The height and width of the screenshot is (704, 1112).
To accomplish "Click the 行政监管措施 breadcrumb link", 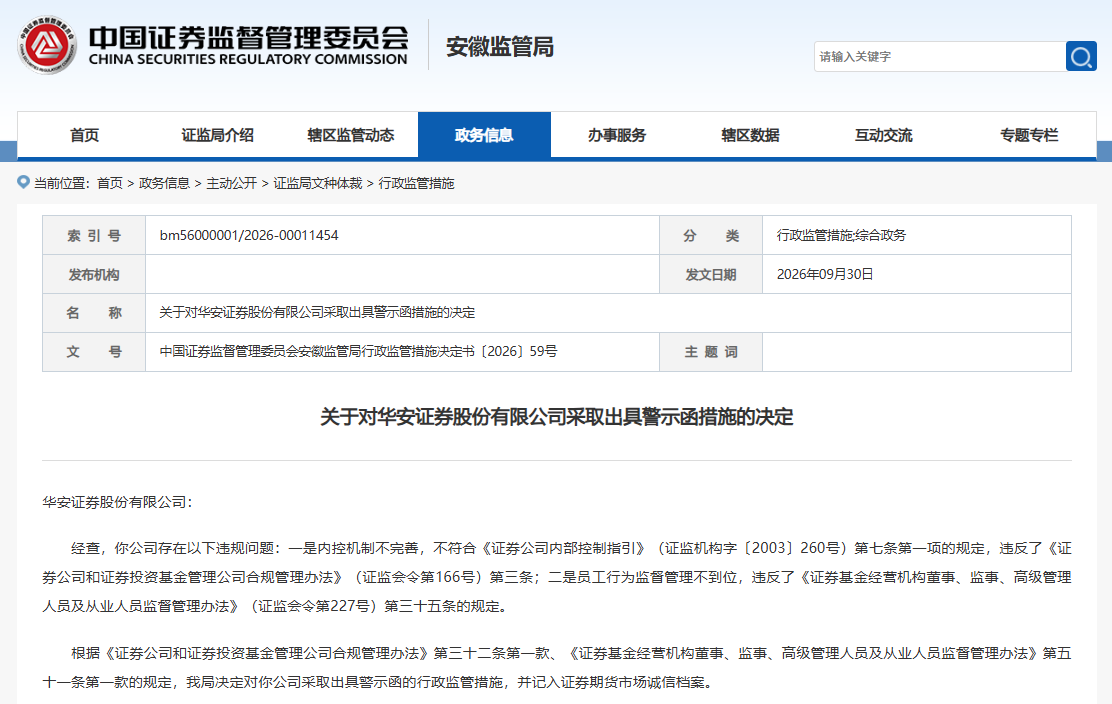I will [416, 184].
